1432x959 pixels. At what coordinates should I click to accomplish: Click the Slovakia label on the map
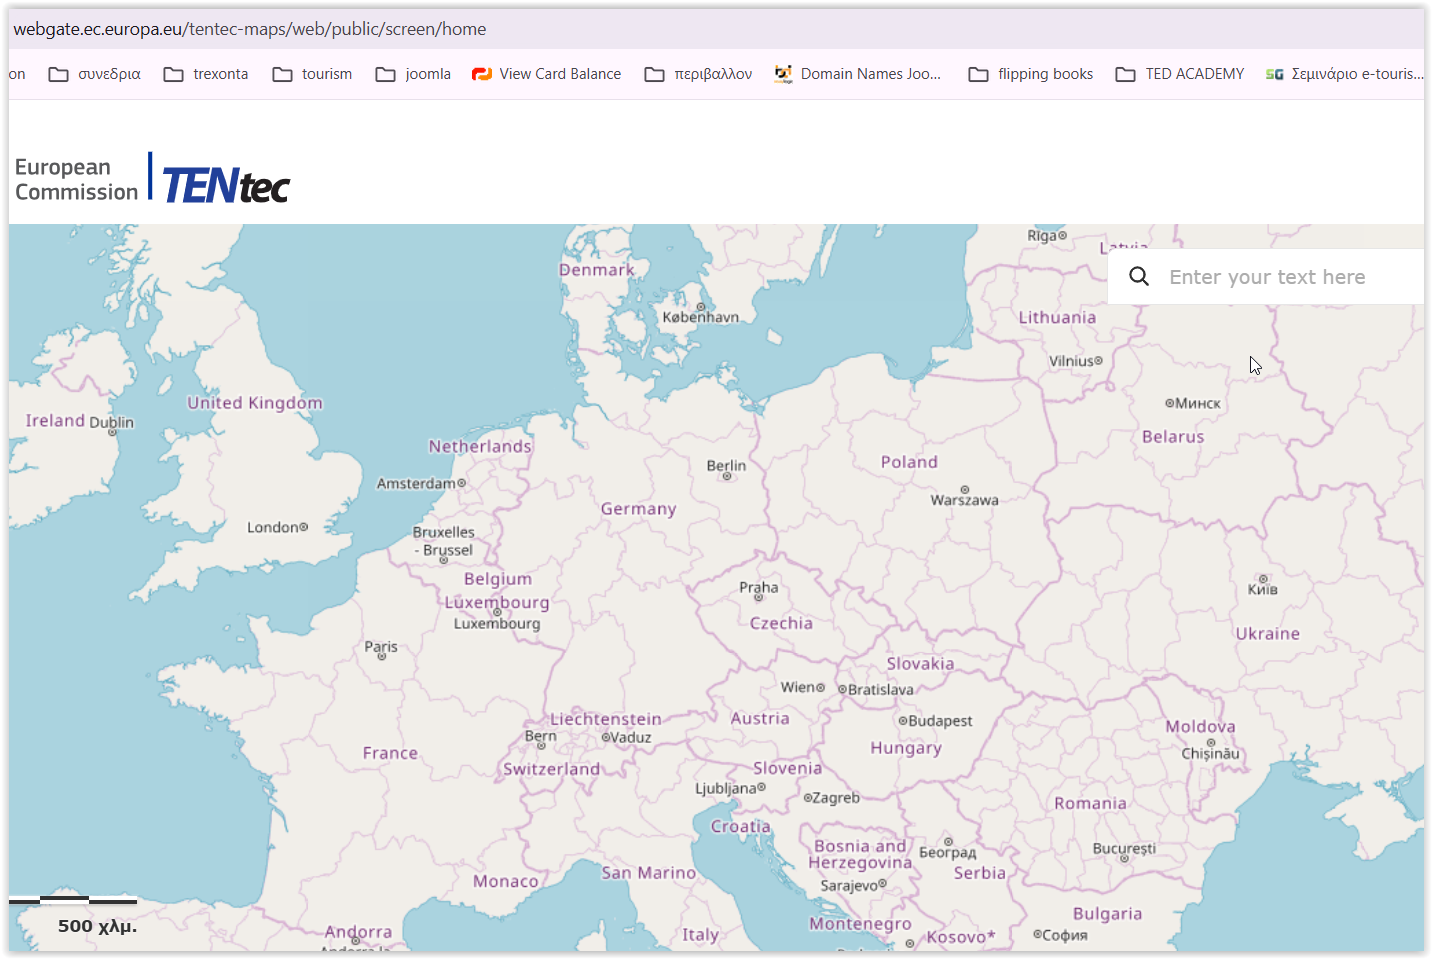(920, 664)
